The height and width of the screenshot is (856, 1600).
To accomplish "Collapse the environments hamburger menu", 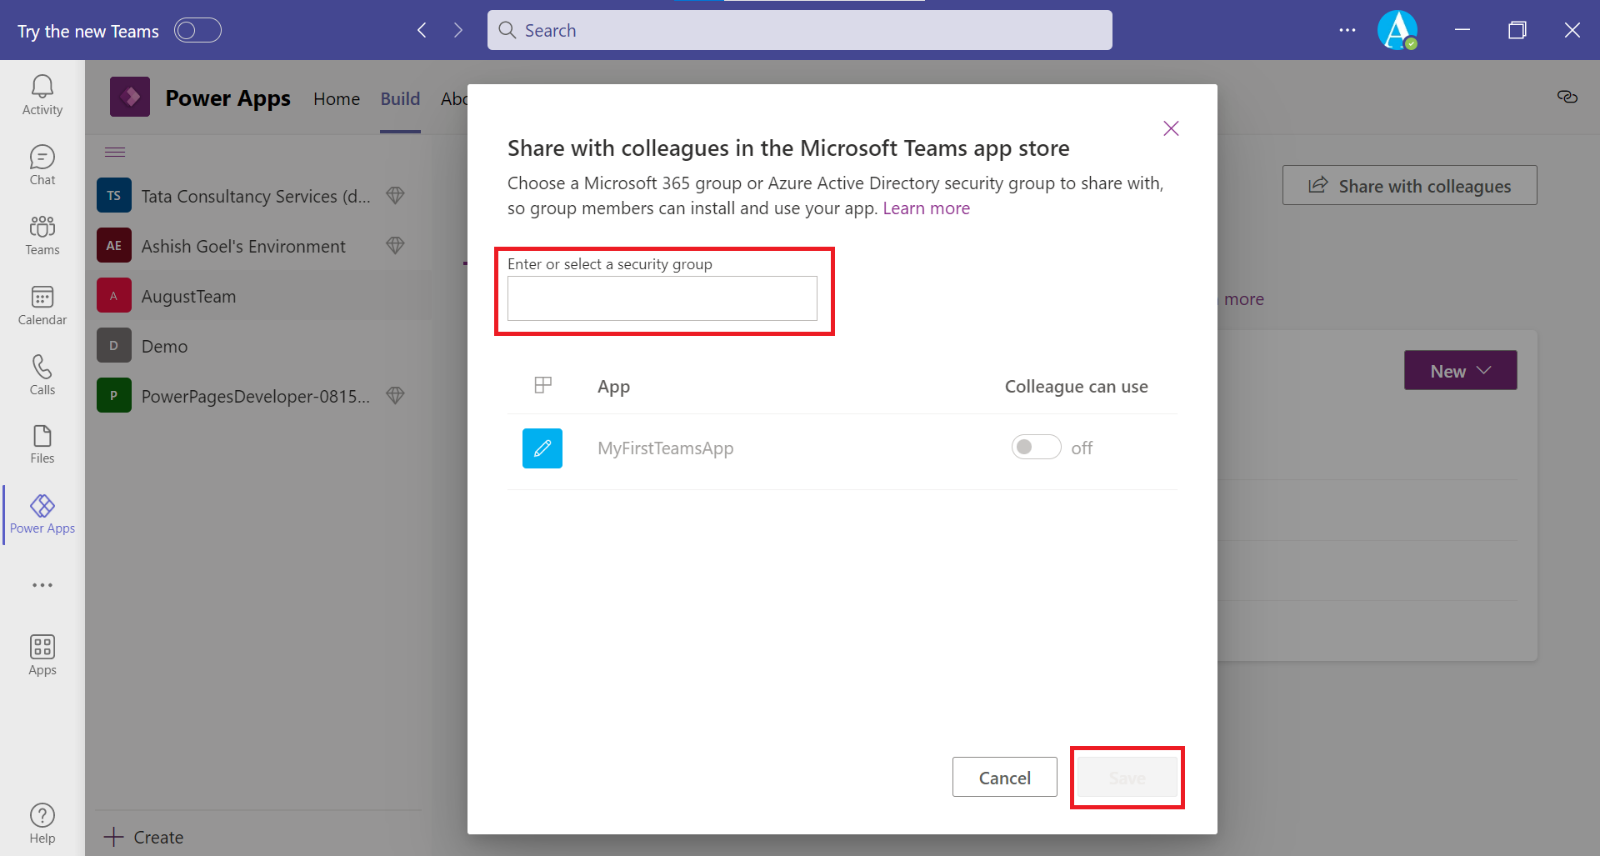I will pos(115,152).
